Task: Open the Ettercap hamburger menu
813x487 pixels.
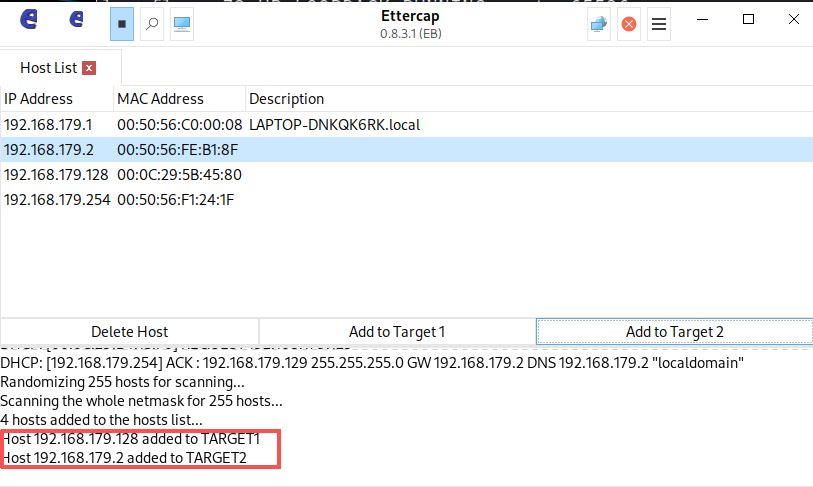Action: [659, 24]
